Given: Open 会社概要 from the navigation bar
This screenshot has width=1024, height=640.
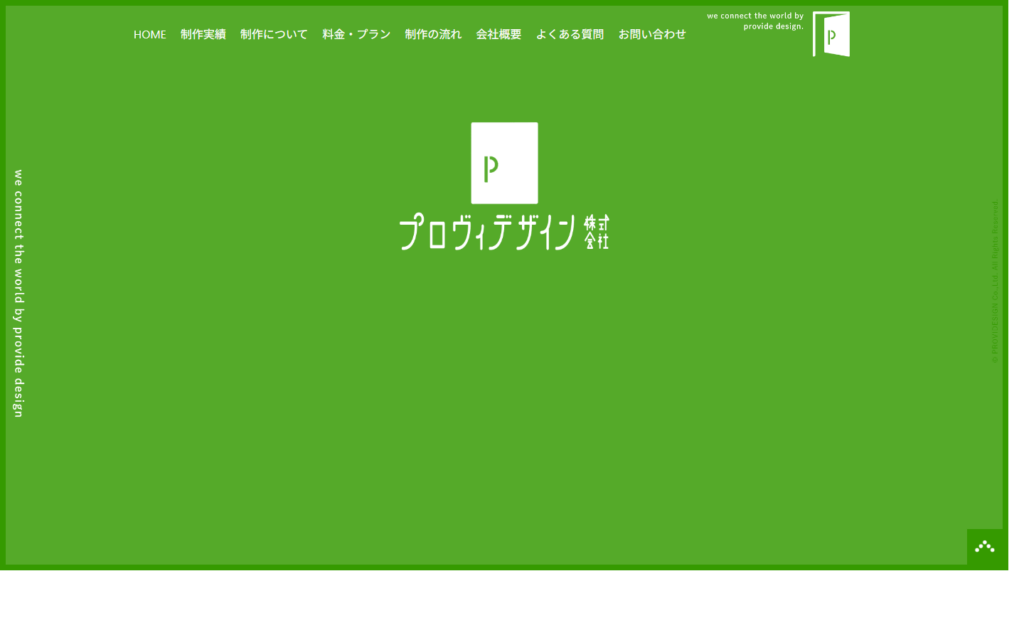Looking at the screenshot, I should pos(498,34).
